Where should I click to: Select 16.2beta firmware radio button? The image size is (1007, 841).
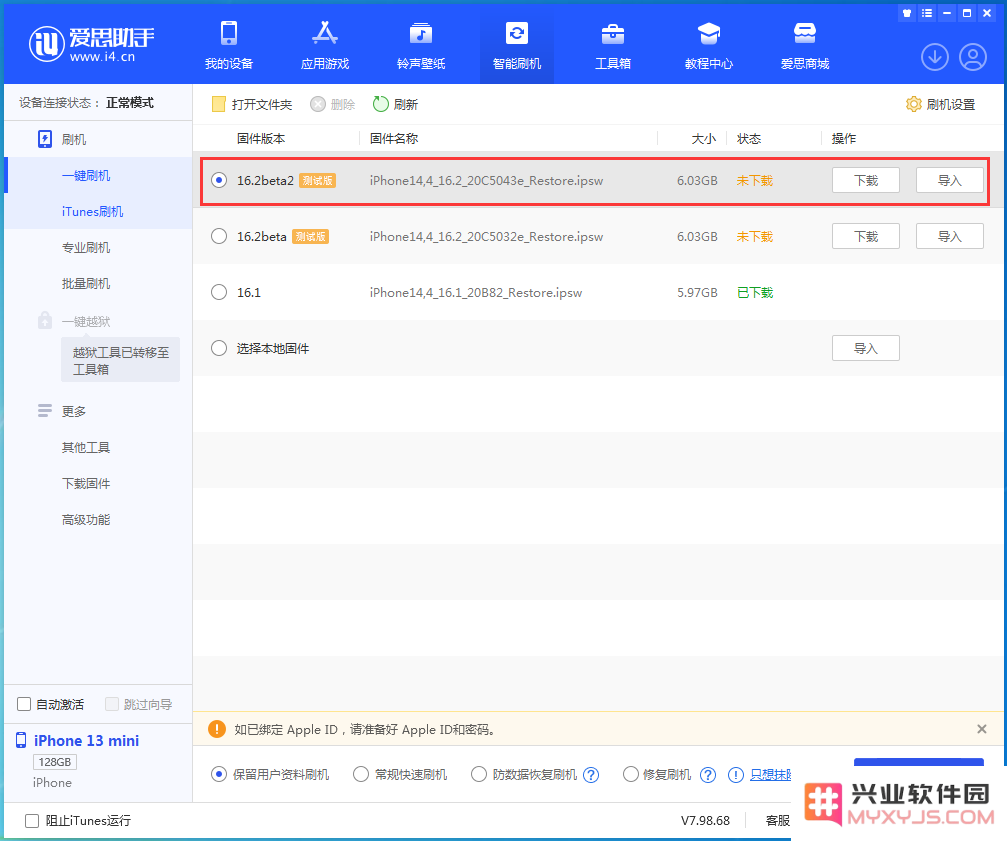[219, 236]
